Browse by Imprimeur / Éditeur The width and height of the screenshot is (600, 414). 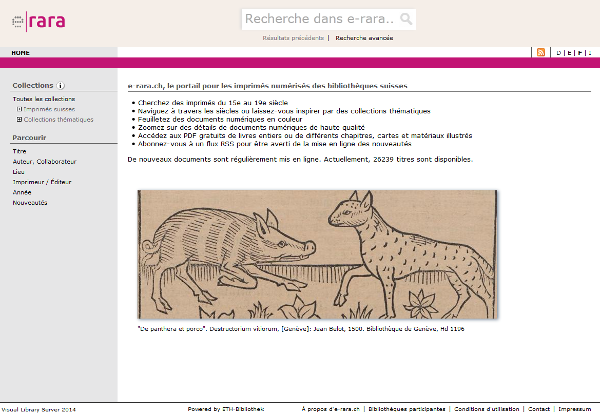pyautogui.click(x=42, y=182)
